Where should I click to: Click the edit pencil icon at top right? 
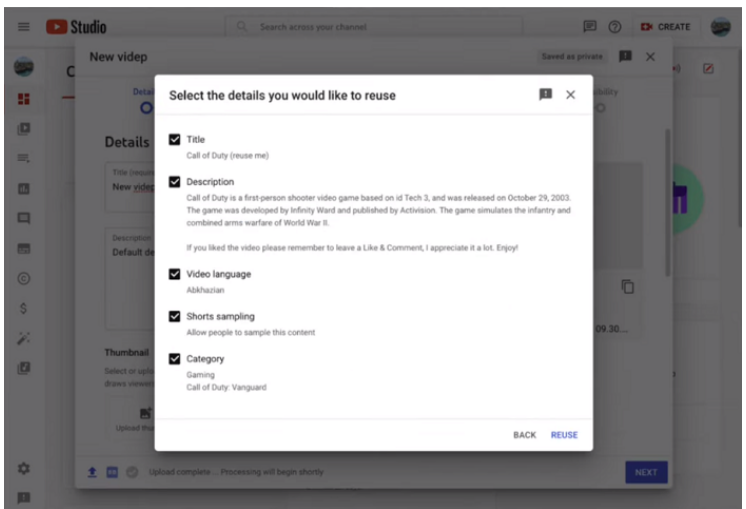tap(708, 69)
